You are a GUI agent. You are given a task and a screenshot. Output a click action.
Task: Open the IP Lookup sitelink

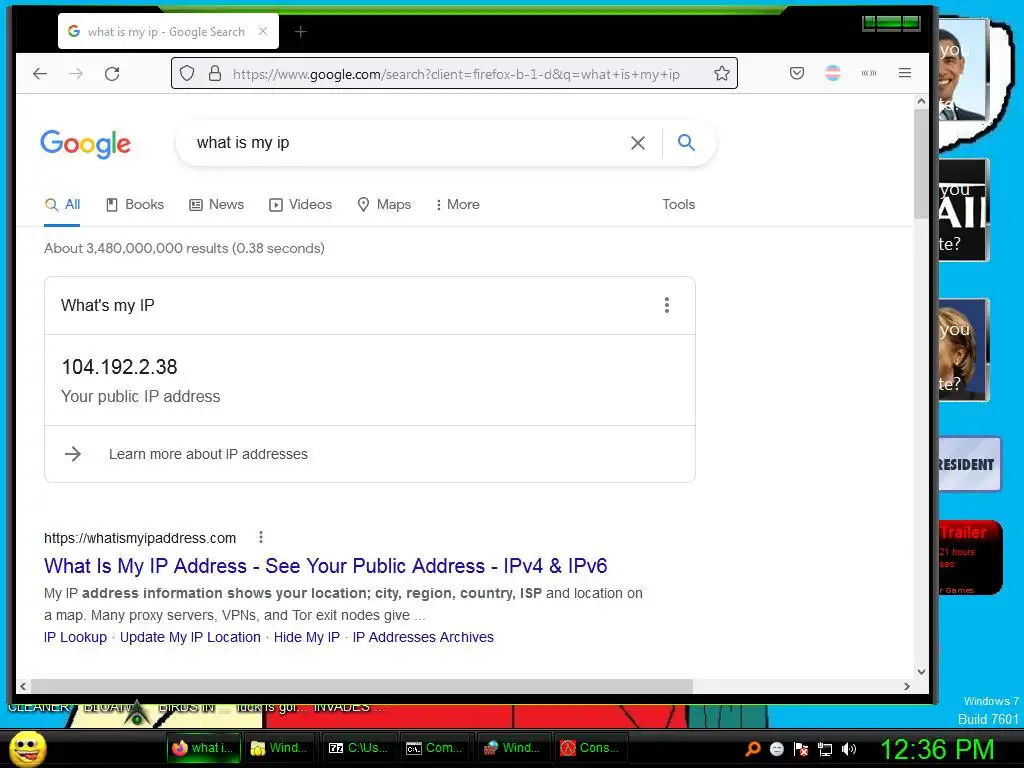[x=75, y=637]
